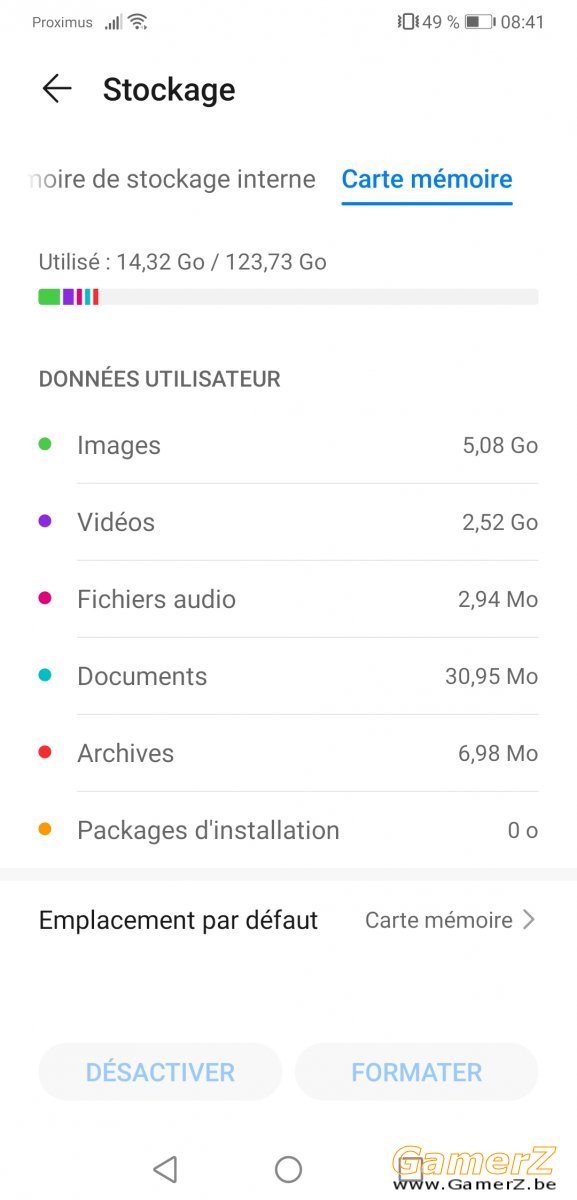Viewport: 577px width, 1200px height.
Task: Tap the Wi-Fi status icon
Action: click(x=138, y=22)
